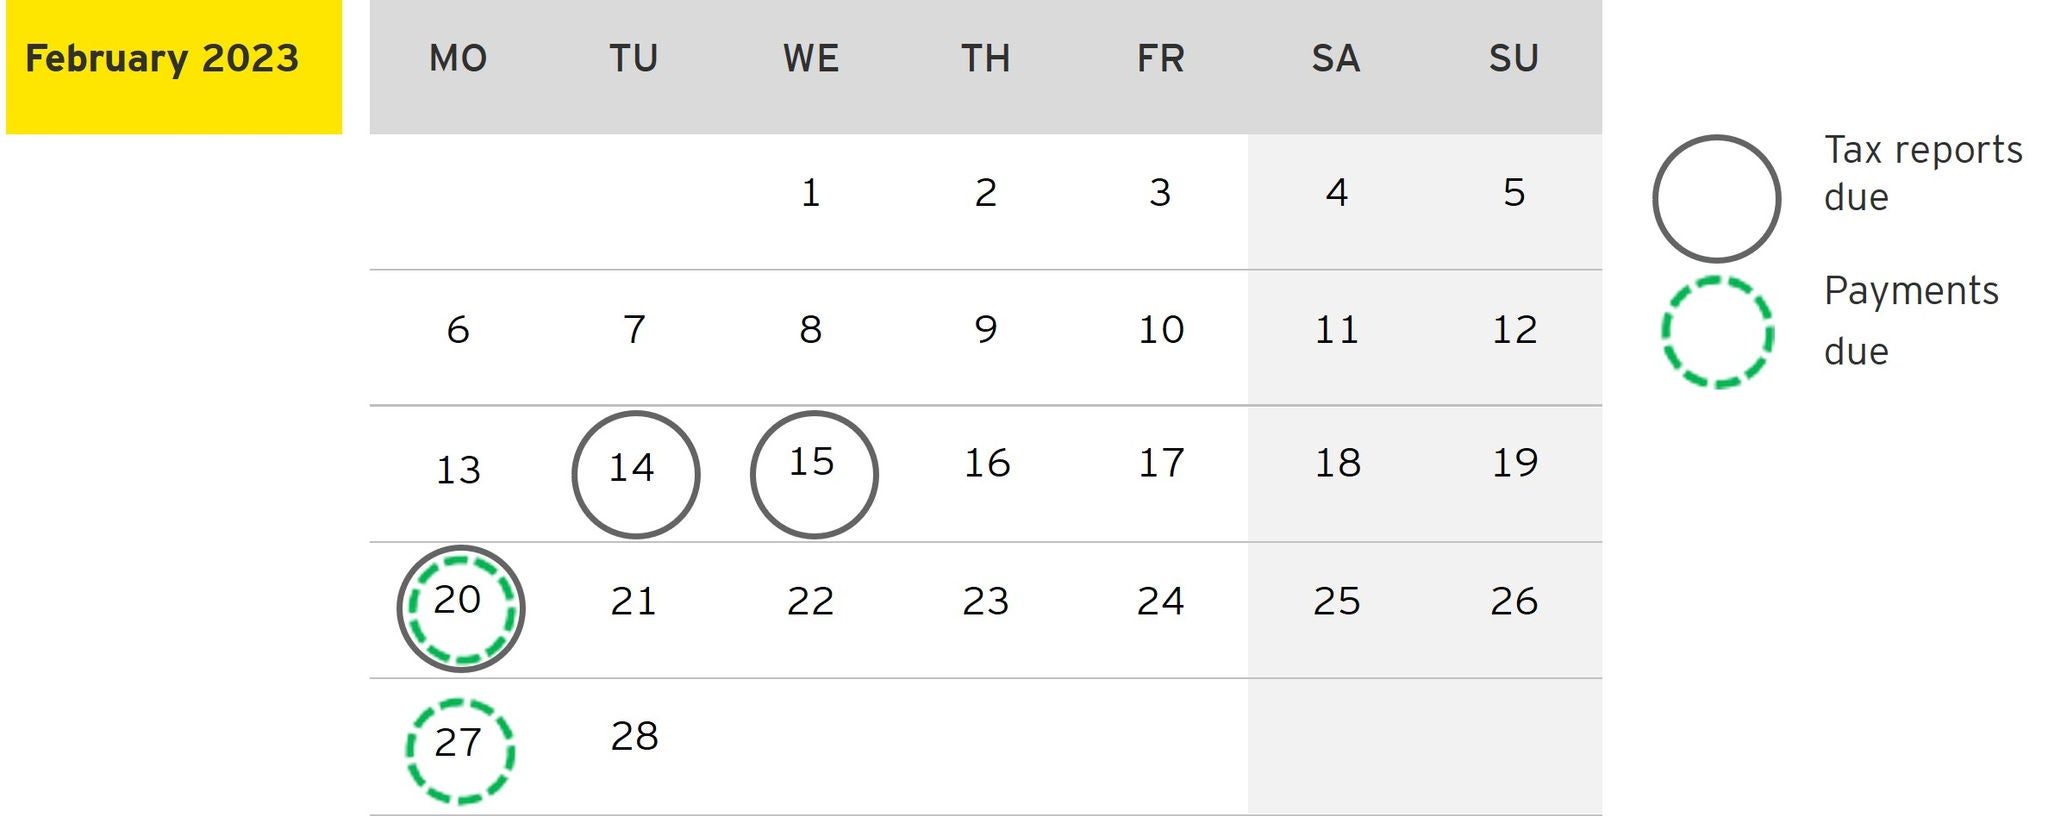Click the Tax reports due legend text
This screenshot has width=2048, height=816.
(x=1921, y=173)
